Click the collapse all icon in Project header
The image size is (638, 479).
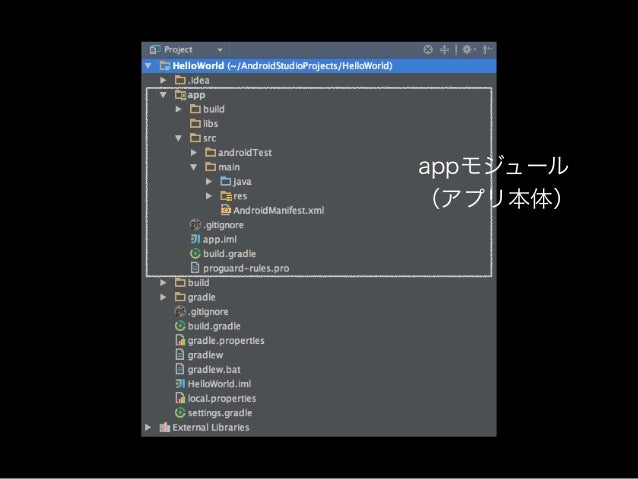444,50
